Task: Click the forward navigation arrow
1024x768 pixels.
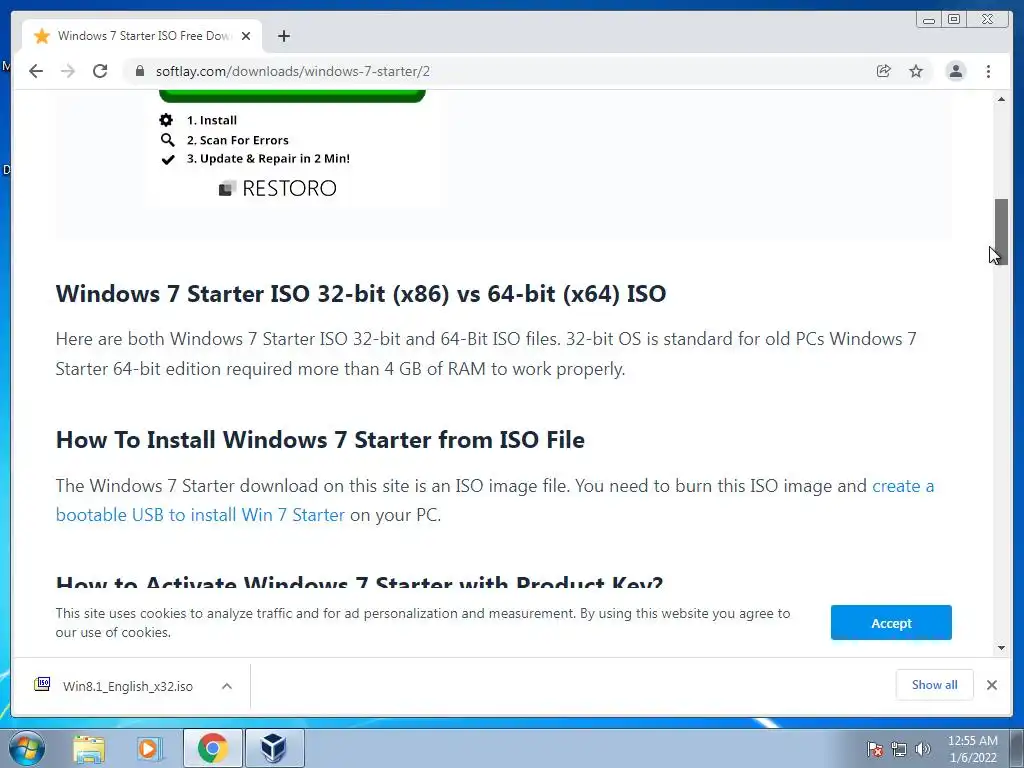Action: (68, 71)
